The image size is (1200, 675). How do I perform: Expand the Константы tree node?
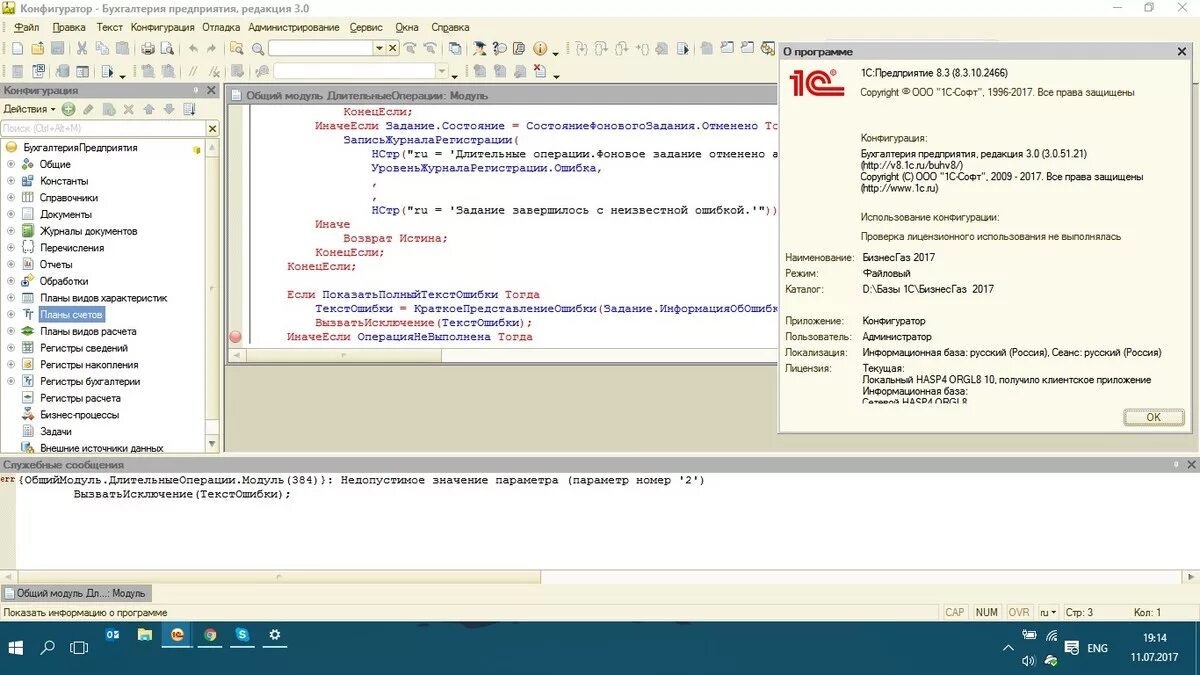pos(11,181)
